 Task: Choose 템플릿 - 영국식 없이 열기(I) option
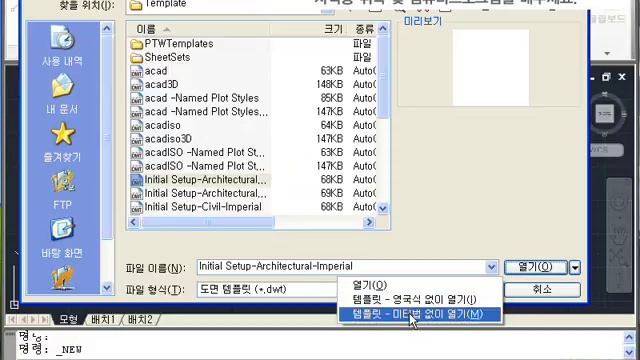tap(420, 300)
